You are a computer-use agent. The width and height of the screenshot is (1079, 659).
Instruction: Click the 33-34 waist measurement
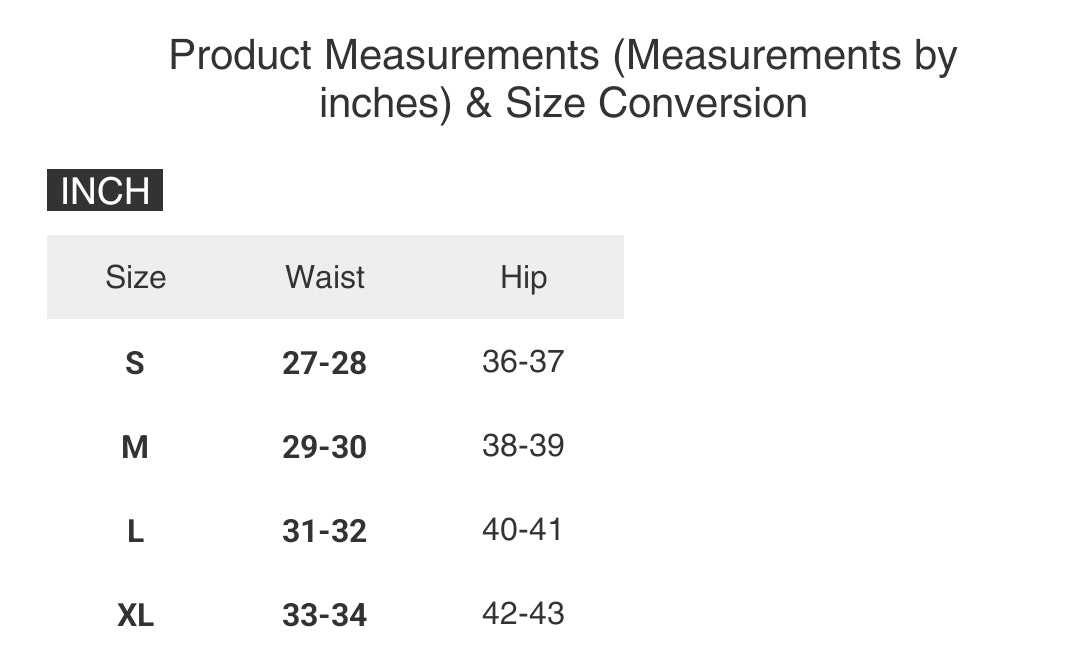[324, 615]
